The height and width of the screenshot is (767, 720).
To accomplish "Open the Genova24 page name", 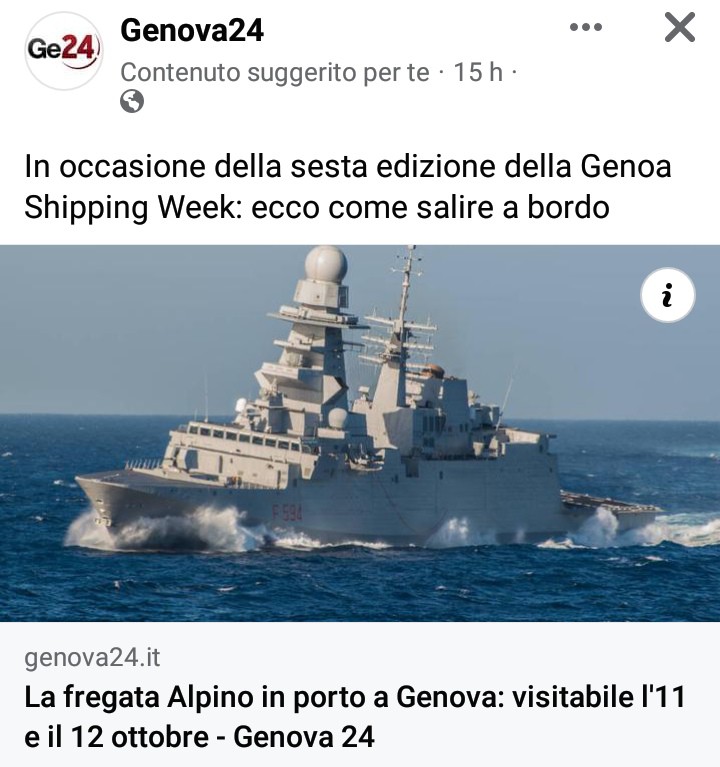I will (x=192, y=30).
